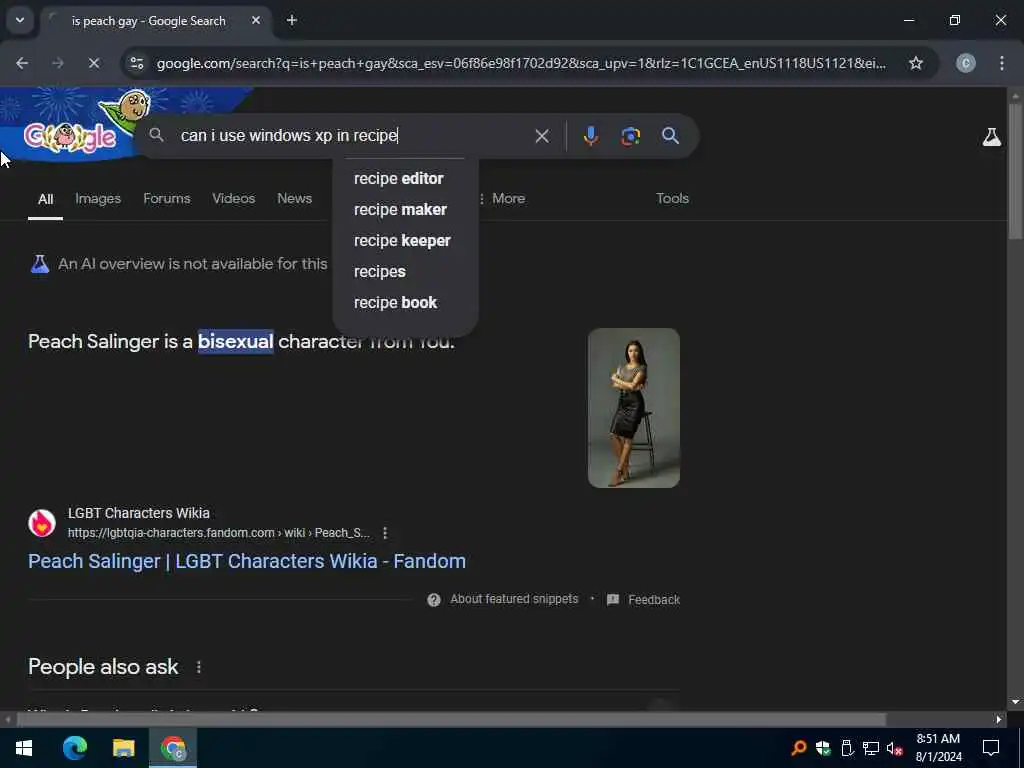Switch to News tab
Image resolution: width=1024 pixels, height=768 pixels.
295,199
